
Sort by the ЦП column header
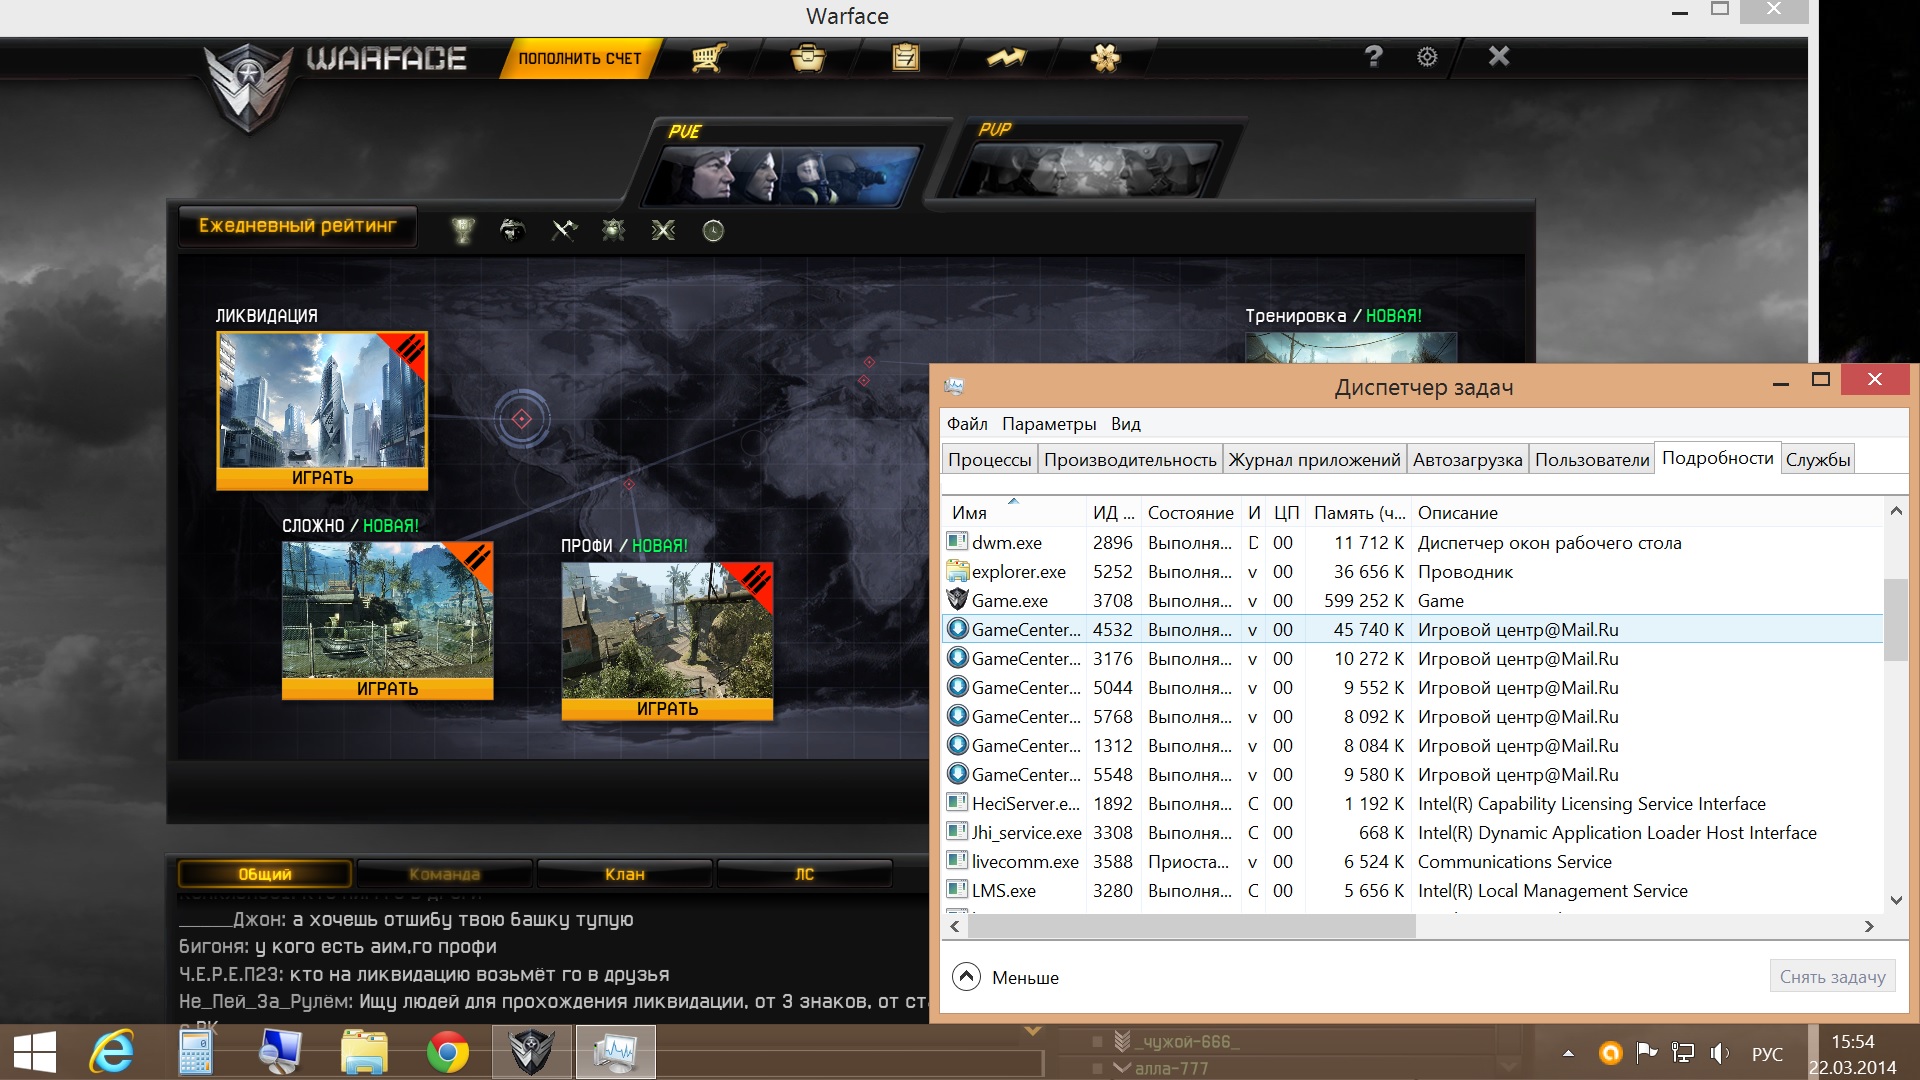(x=1286, y=512)
